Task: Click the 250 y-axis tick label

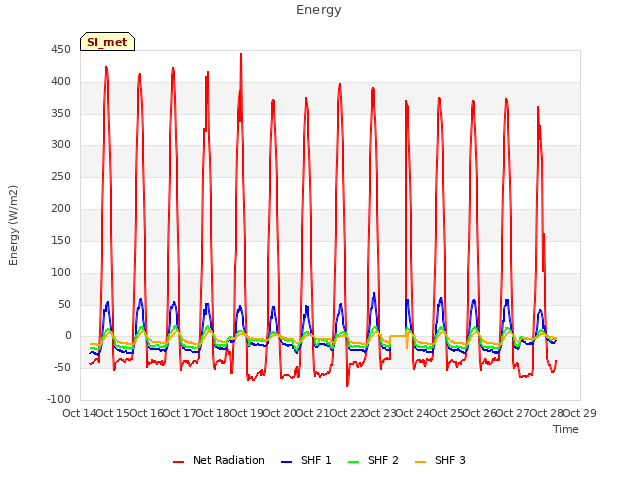Action: point(61,177)
